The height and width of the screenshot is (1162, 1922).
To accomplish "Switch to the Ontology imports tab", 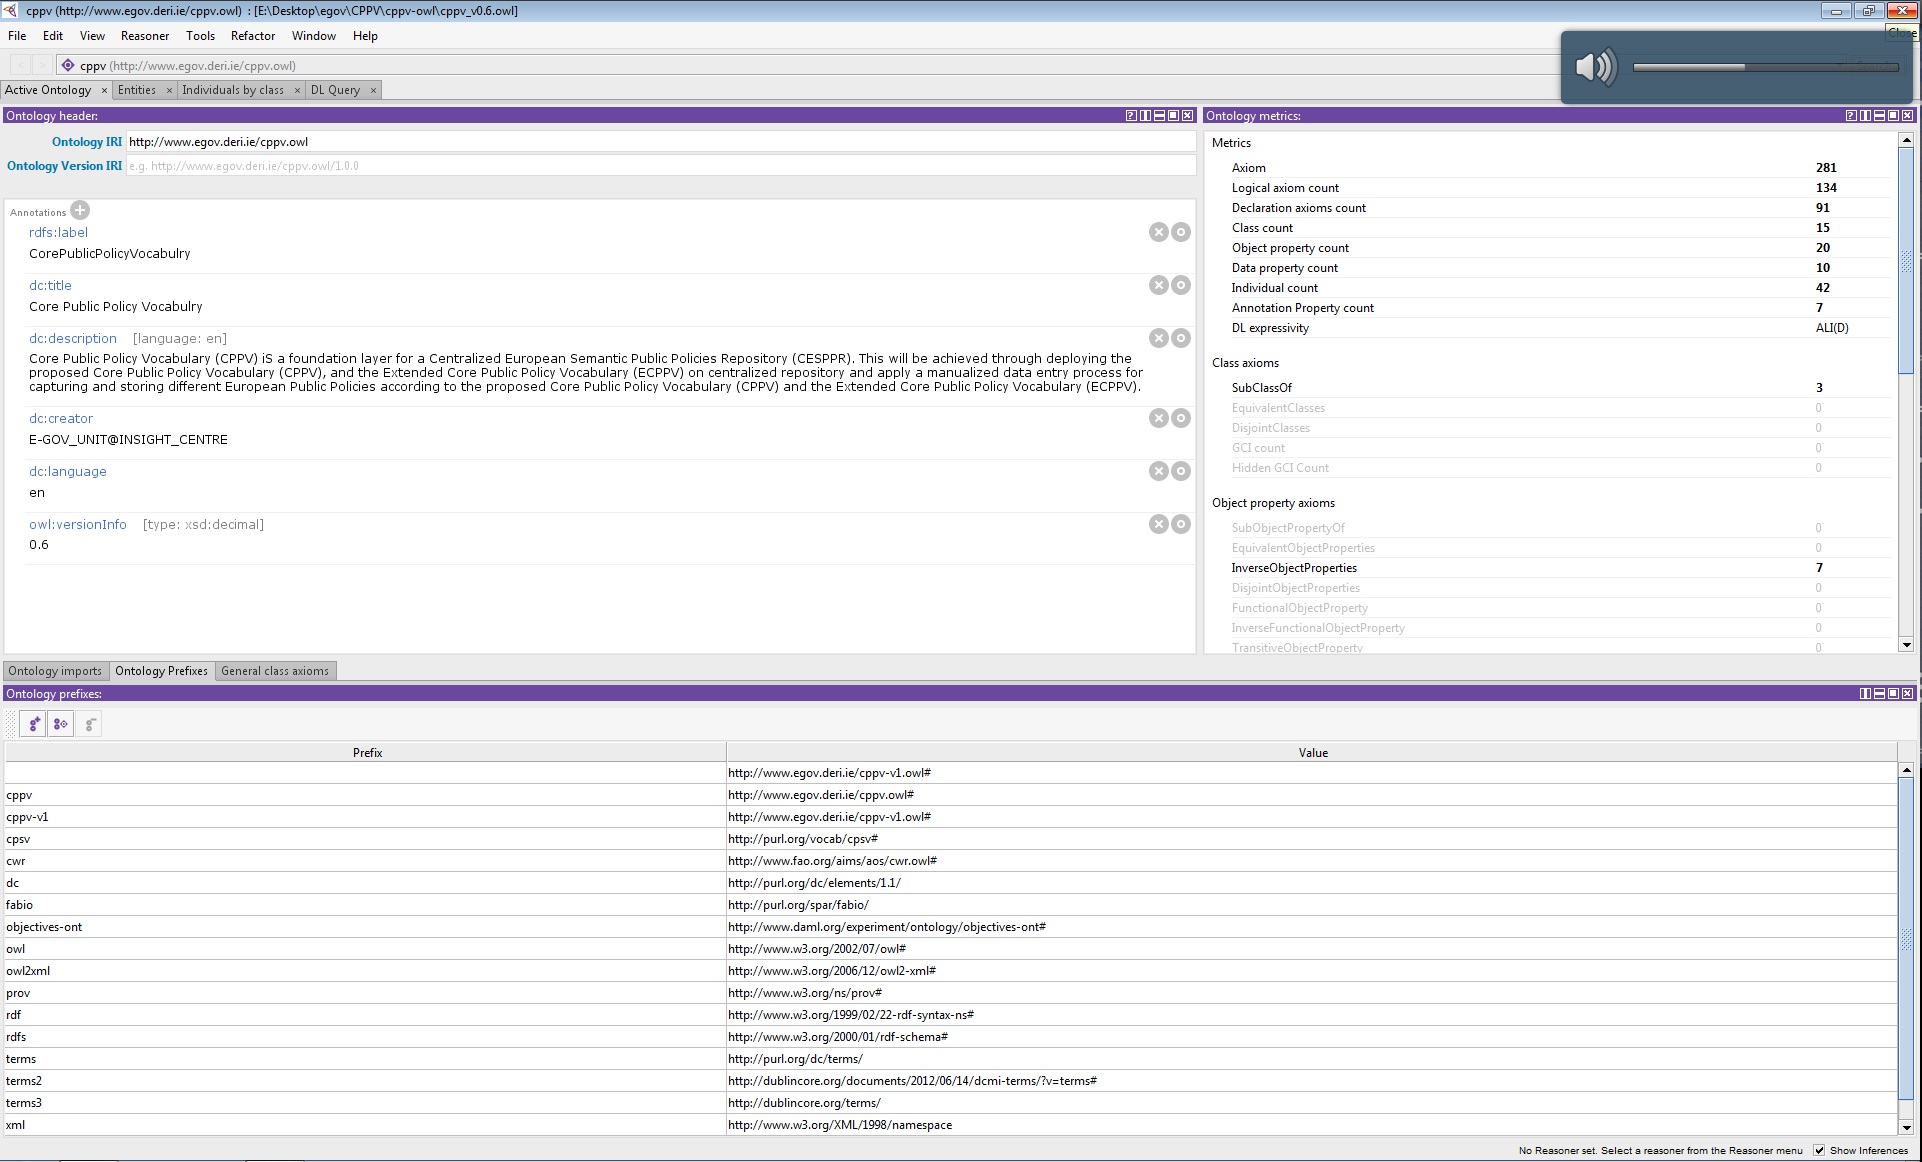I will pyautogui.click(x=55, y=671).
